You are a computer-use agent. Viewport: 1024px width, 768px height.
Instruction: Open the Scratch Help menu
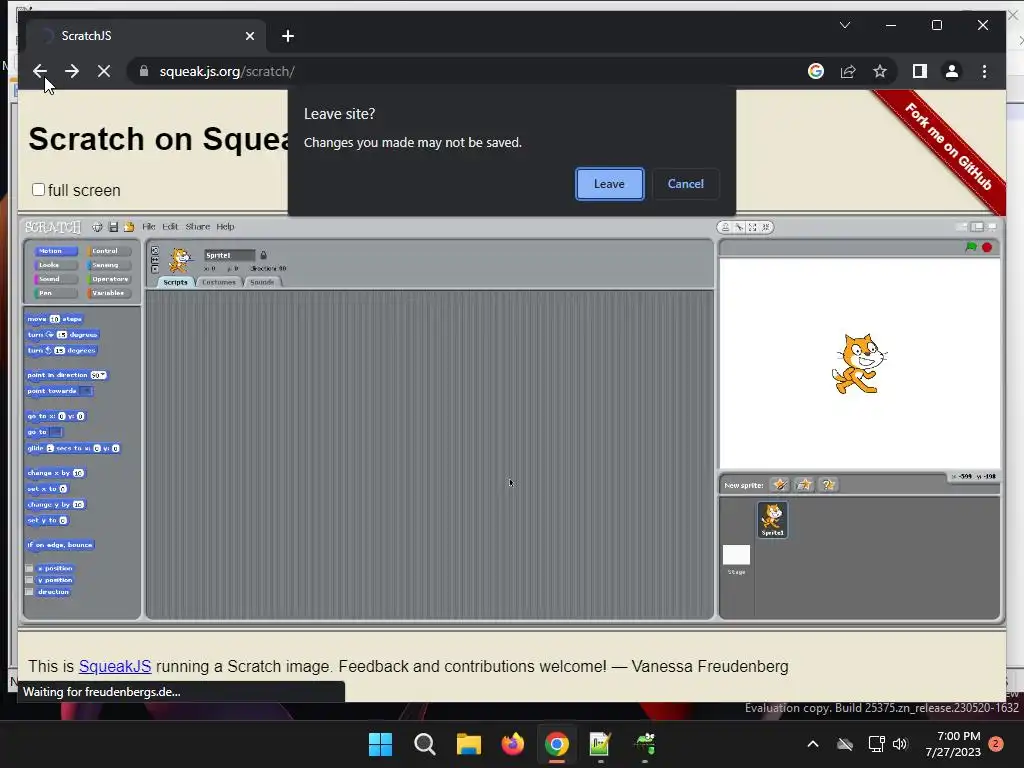click(225, 227)
